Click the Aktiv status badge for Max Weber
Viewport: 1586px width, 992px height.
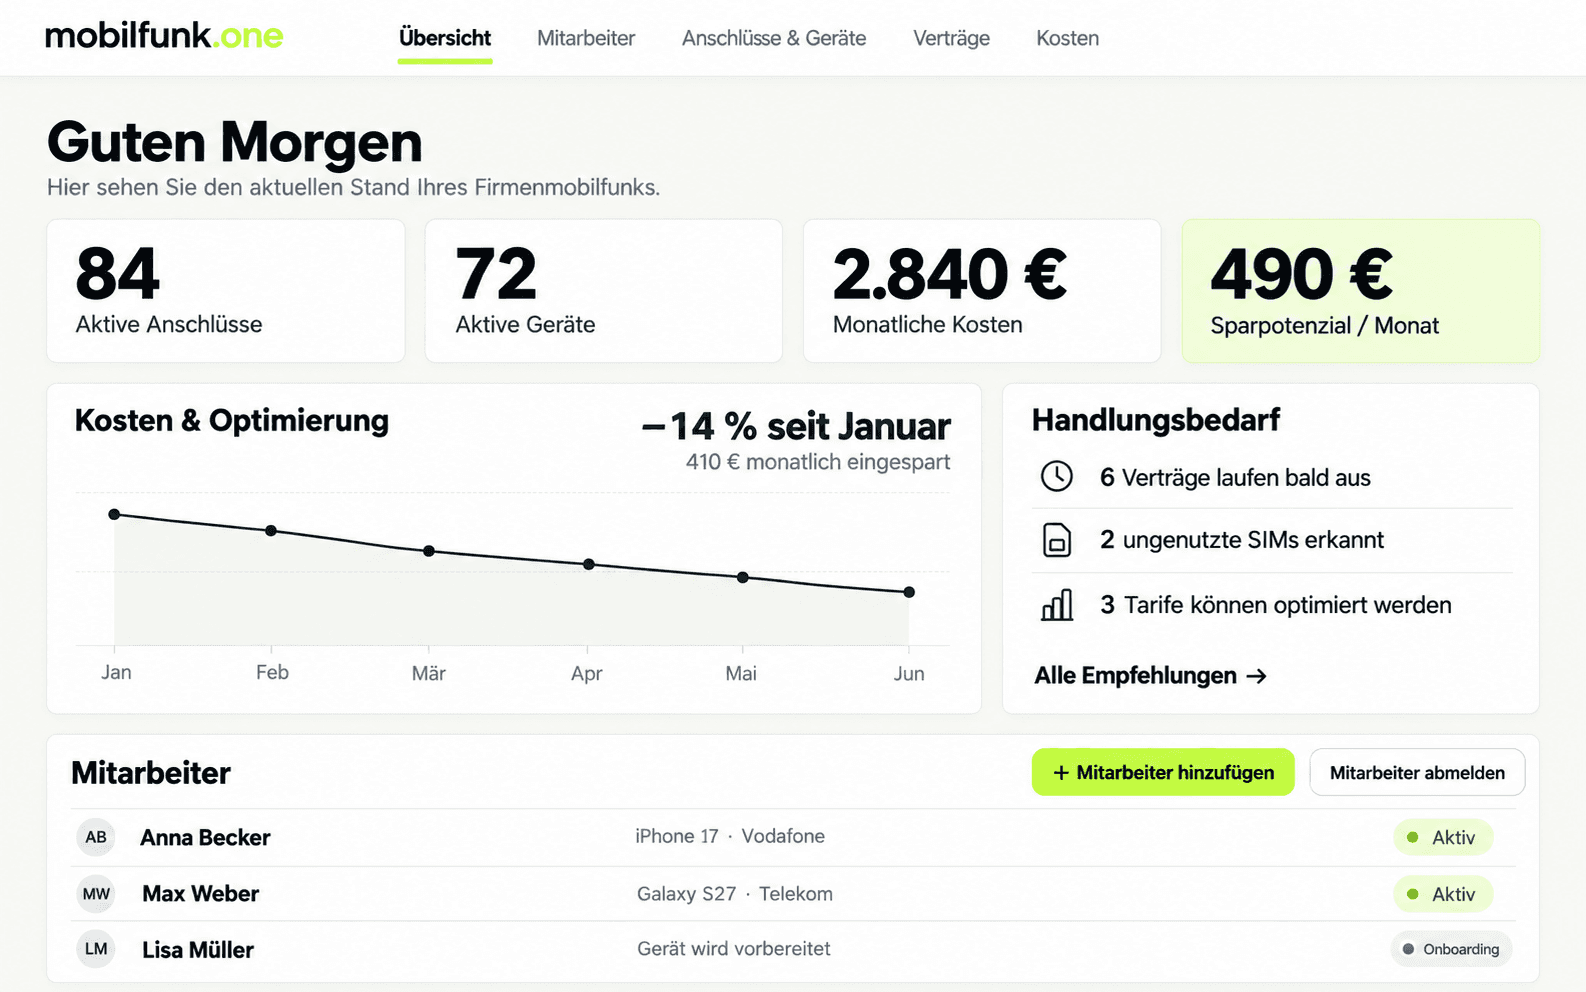1443,894
